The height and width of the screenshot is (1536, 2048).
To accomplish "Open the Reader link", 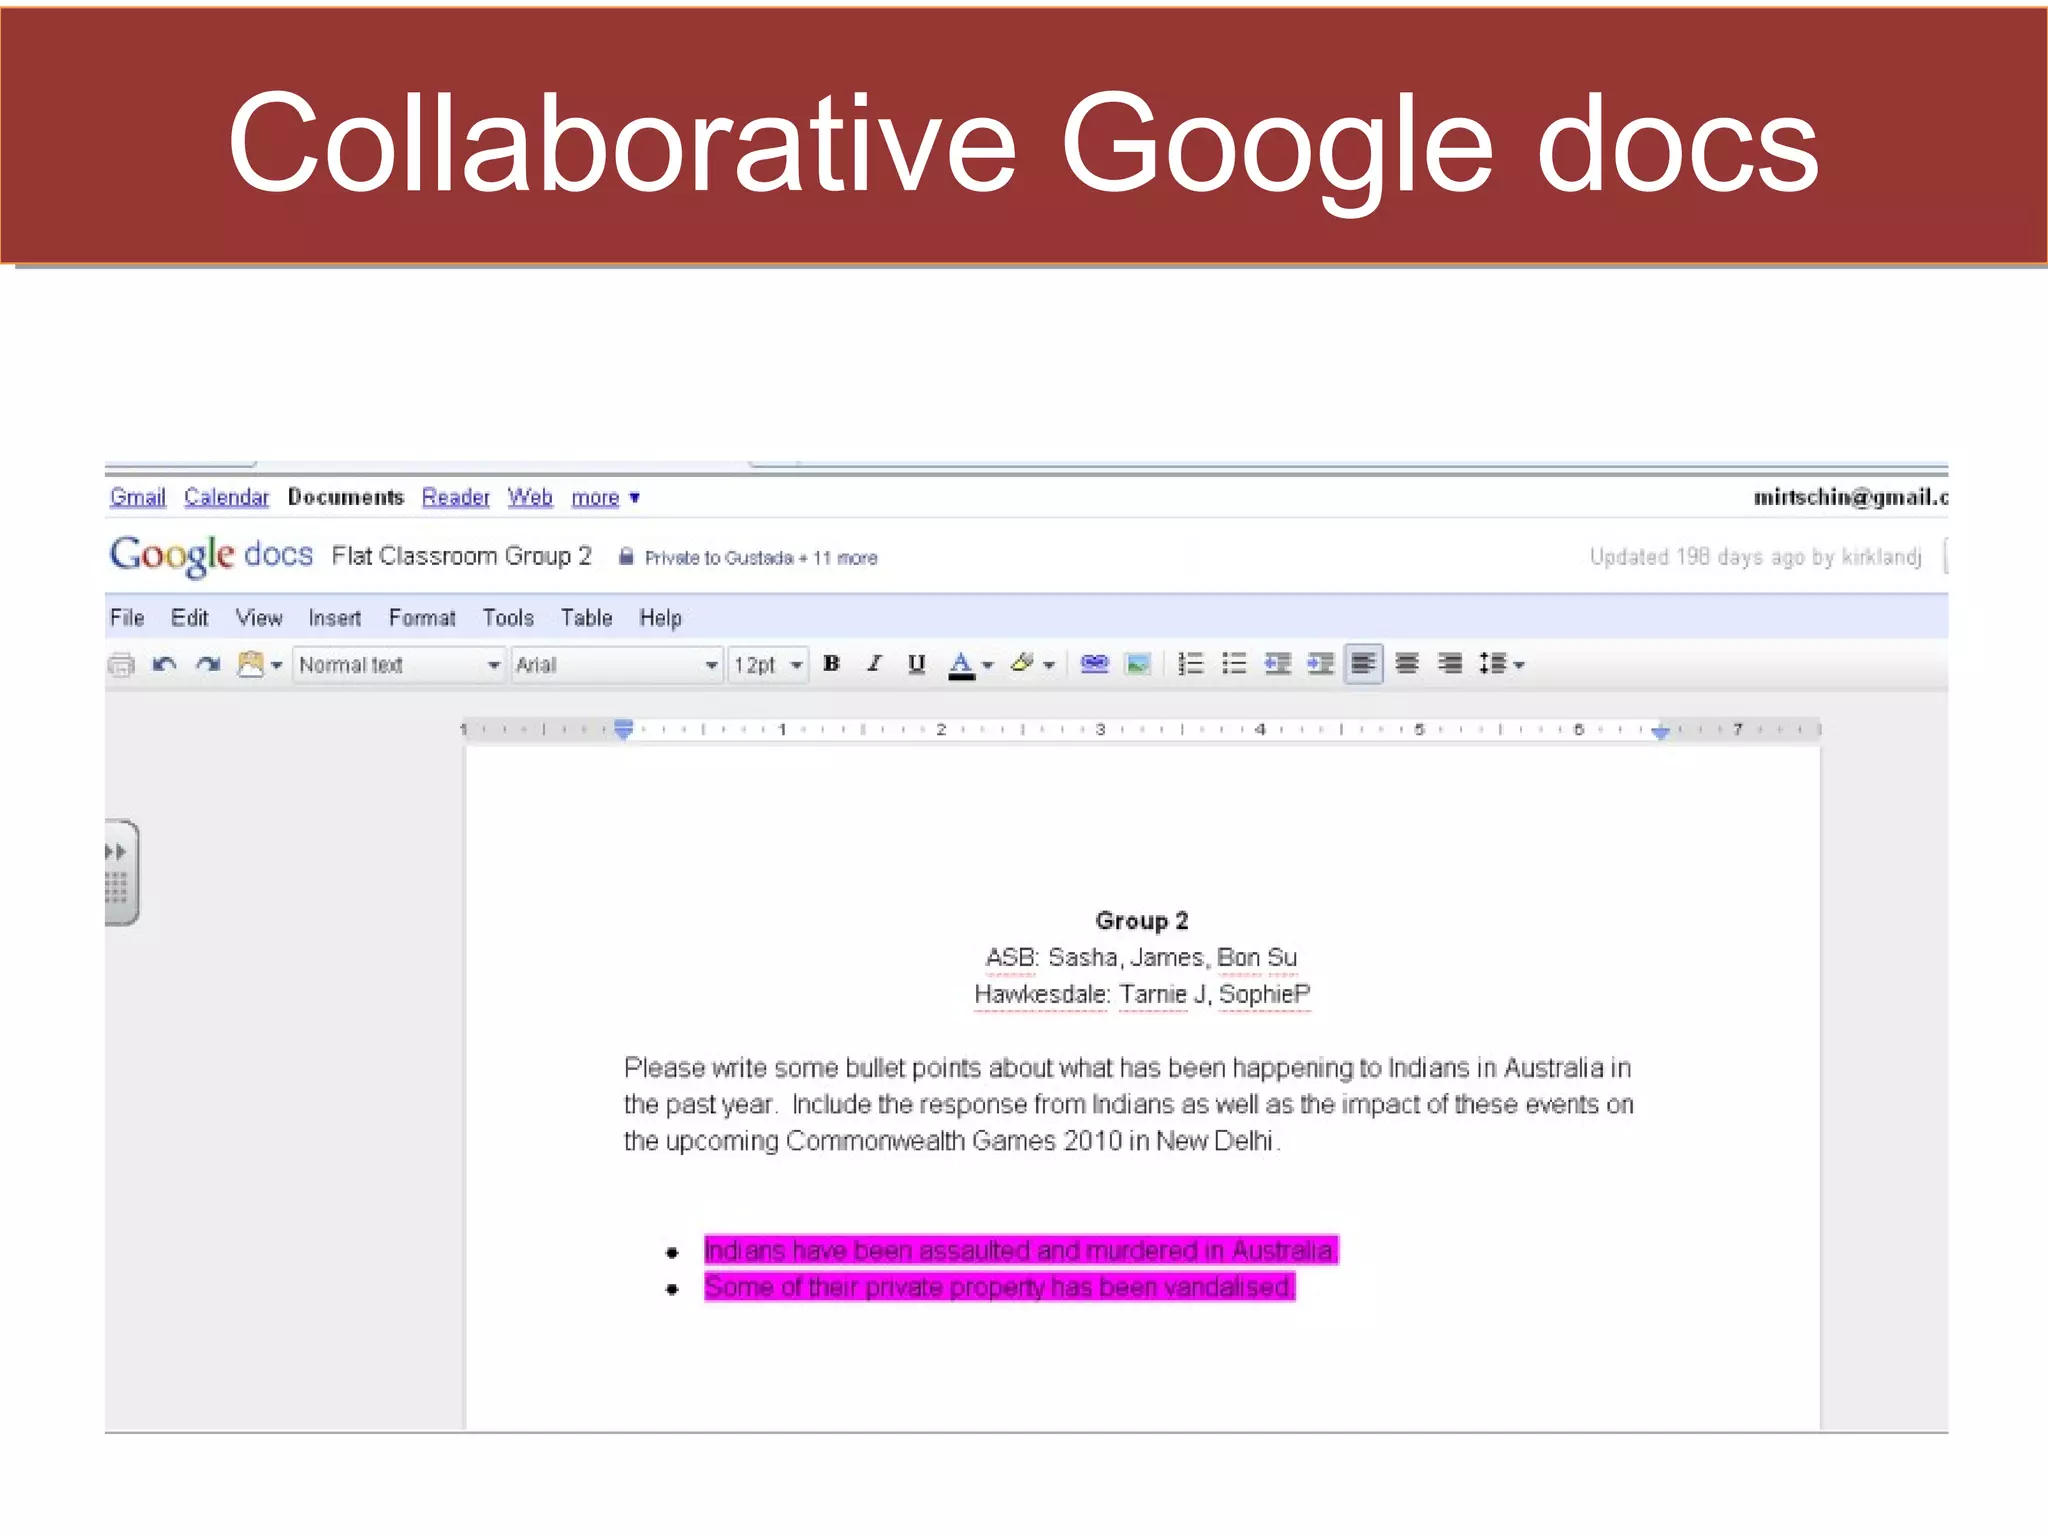I will [x=456, y=497].
